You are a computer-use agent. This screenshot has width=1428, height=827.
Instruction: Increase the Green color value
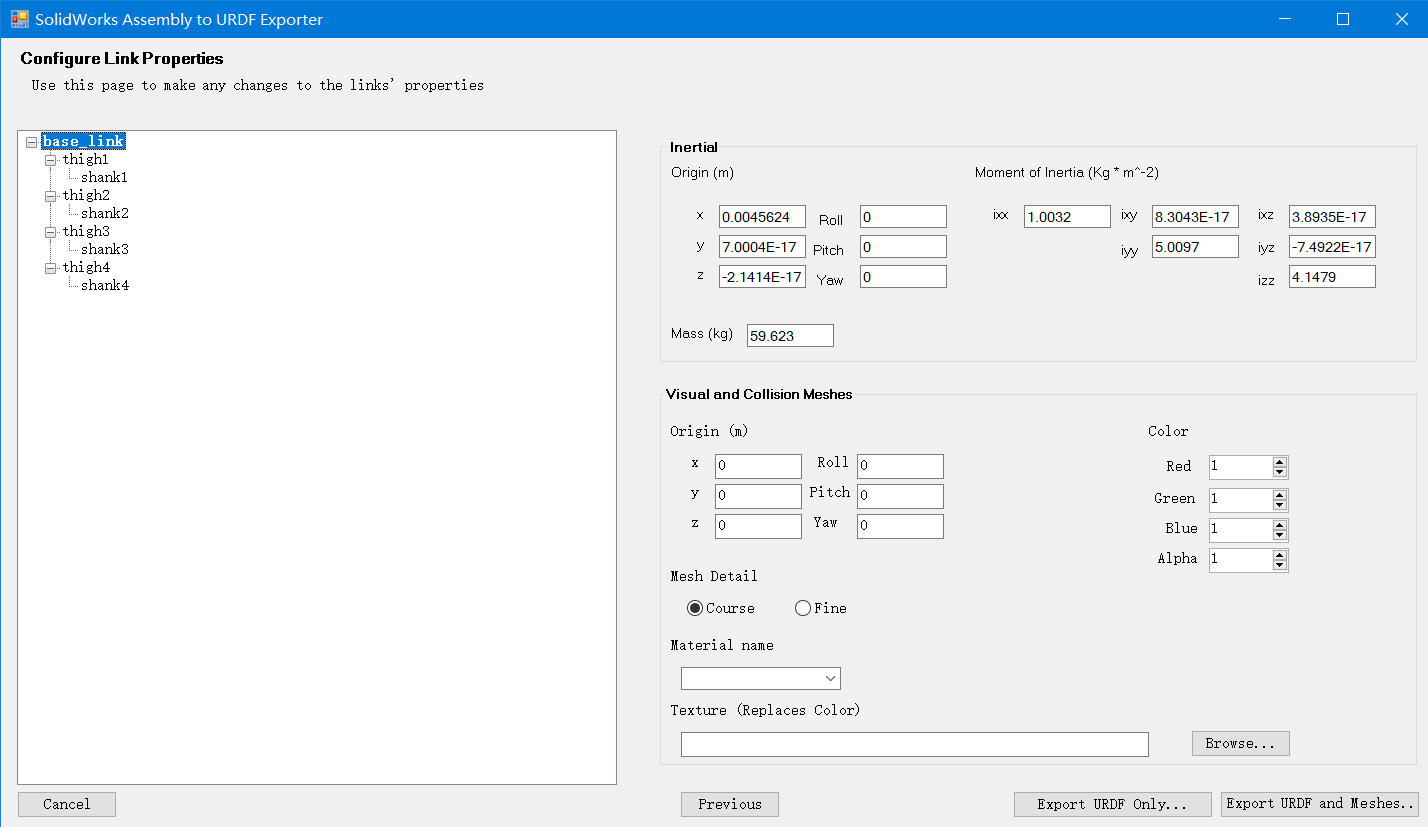[x=1279, y=495]
